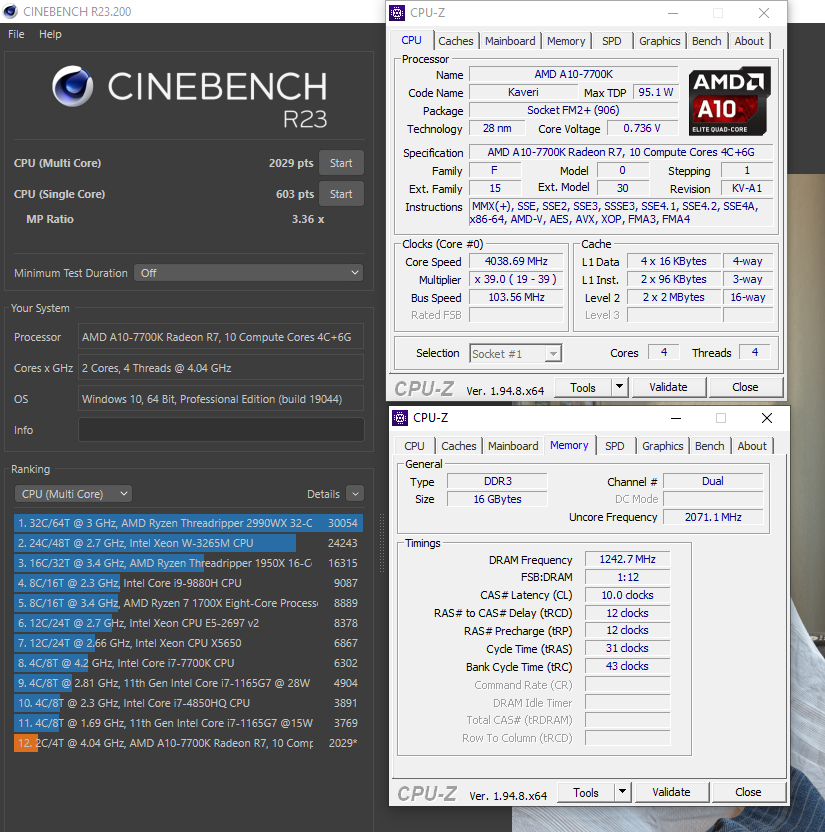Image resolution: width=825 pixels, height=832 pixels.
Task: Switch to Mainboard tab in upper CPU-Z window
Action: 510,41
